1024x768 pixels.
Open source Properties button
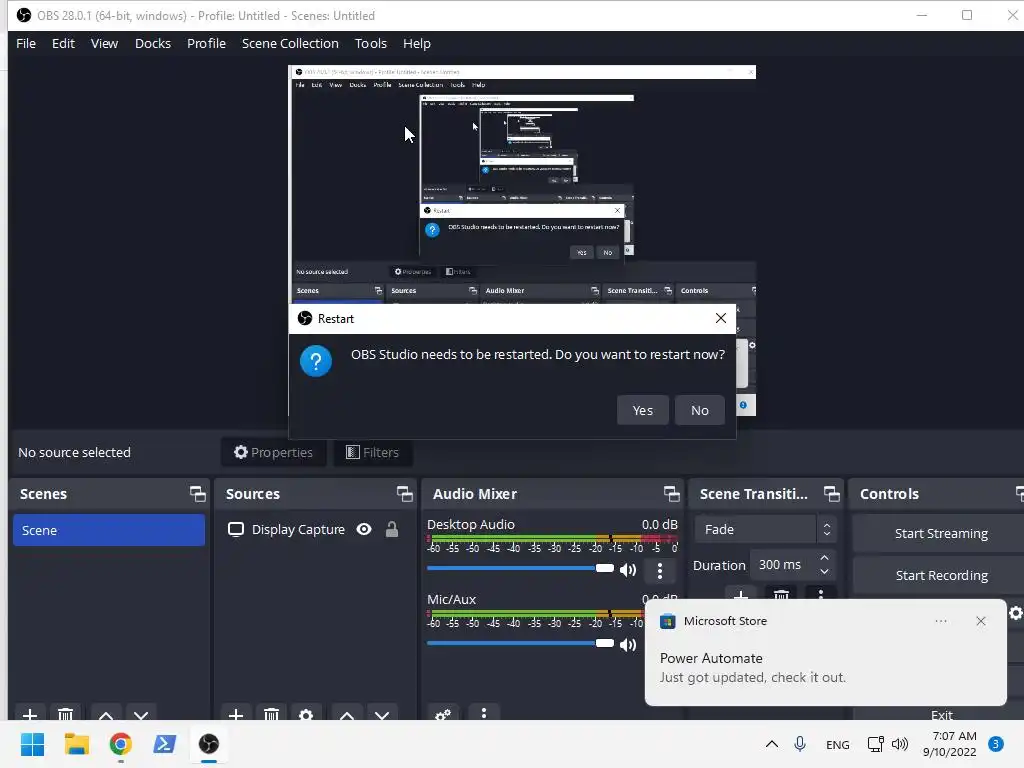coord(274,452)
